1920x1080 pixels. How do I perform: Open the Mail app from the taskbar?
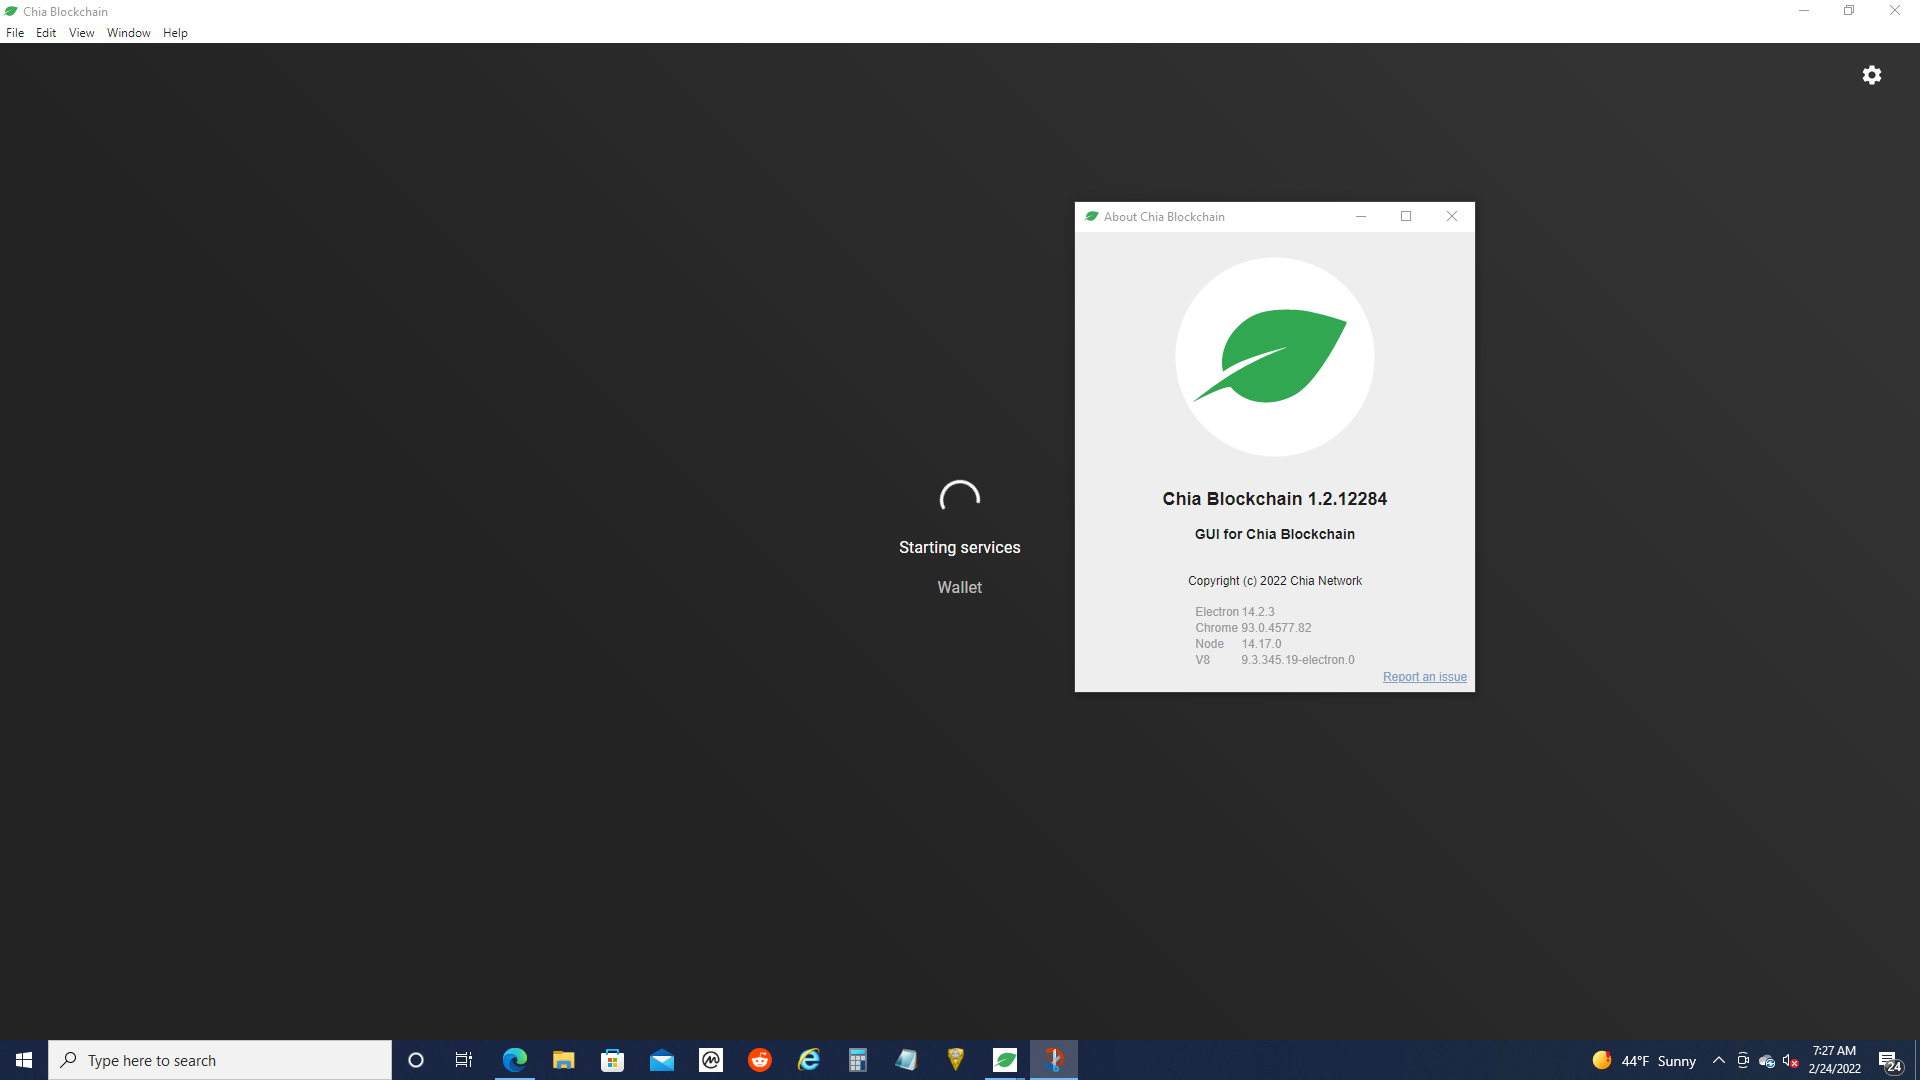pos(661,1060)
